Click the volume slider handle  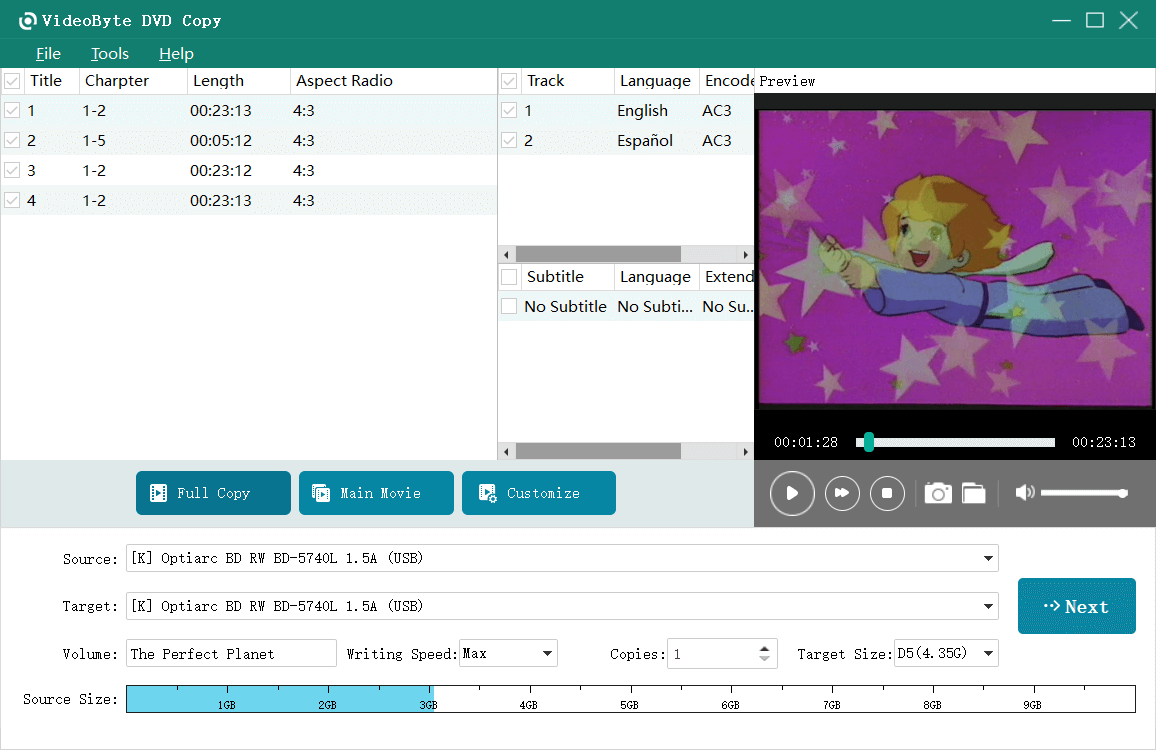coord(1123,493)
